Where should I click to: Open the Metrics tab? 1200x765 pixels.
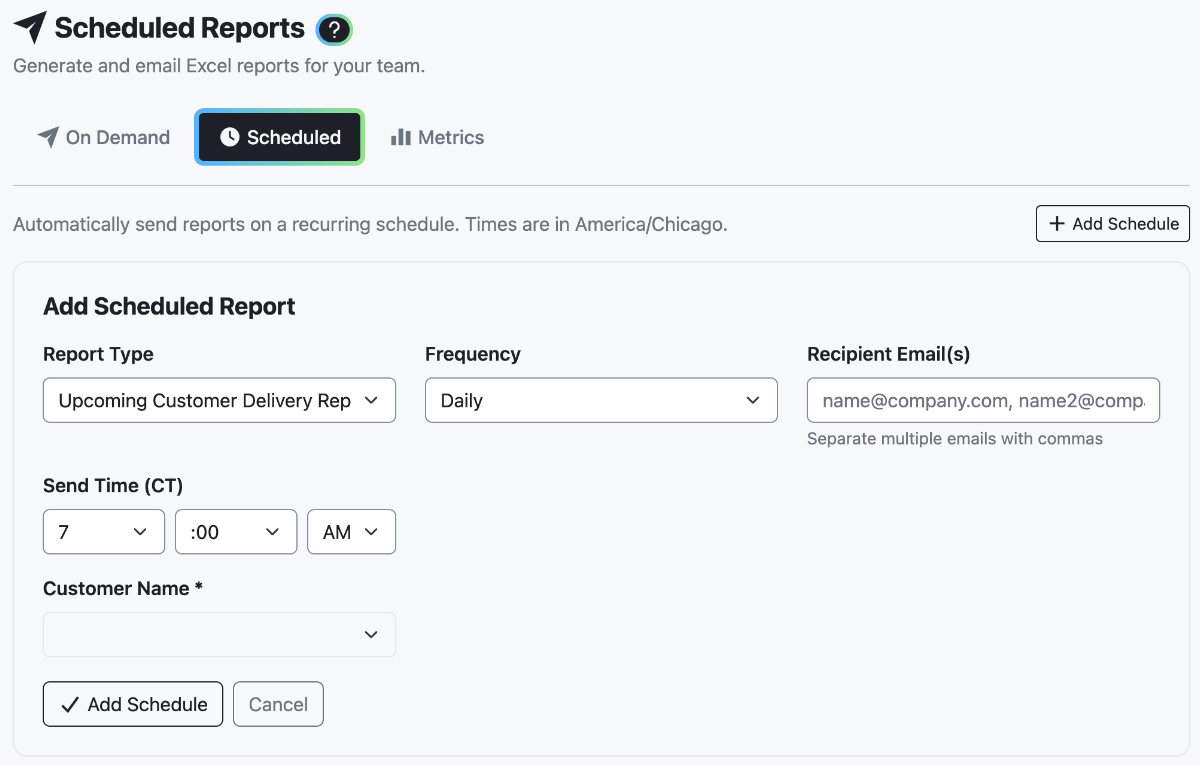pos(437,137)
